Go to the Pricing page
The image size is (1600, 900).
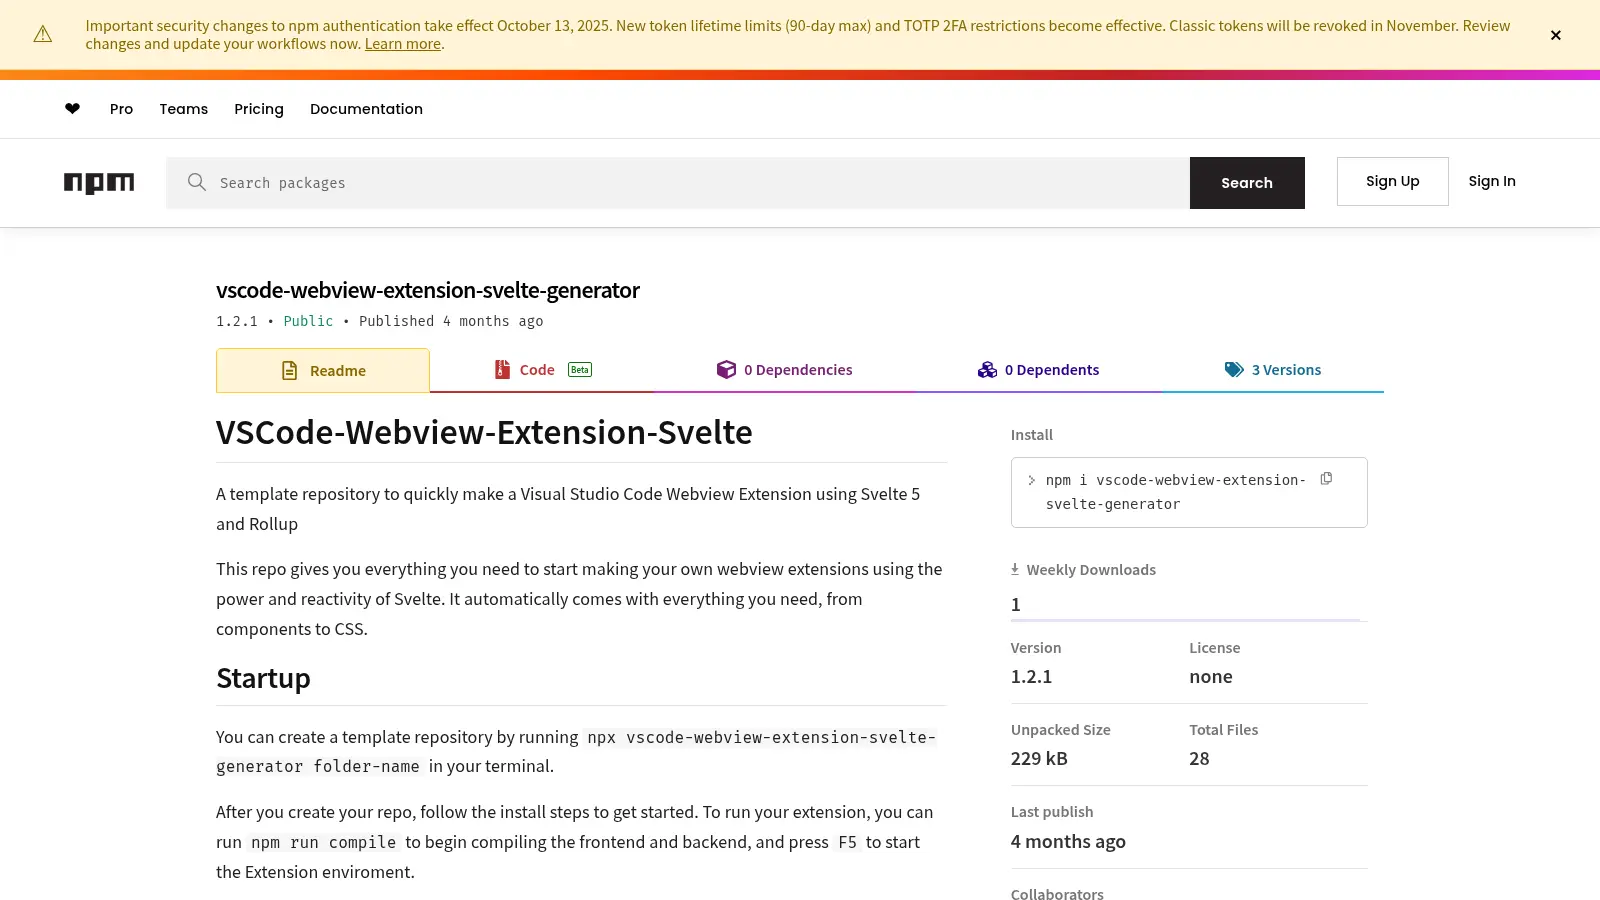[259, 109]
